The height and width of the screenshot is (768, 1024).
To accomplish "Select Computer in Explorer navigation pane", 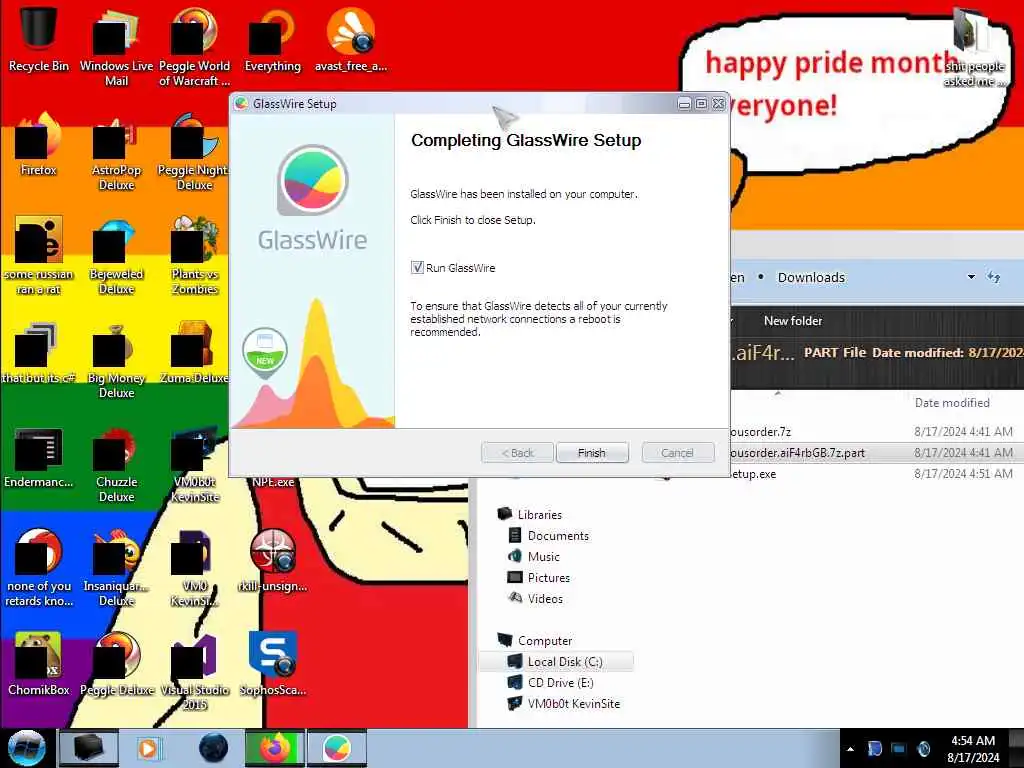I will [545, 641].
